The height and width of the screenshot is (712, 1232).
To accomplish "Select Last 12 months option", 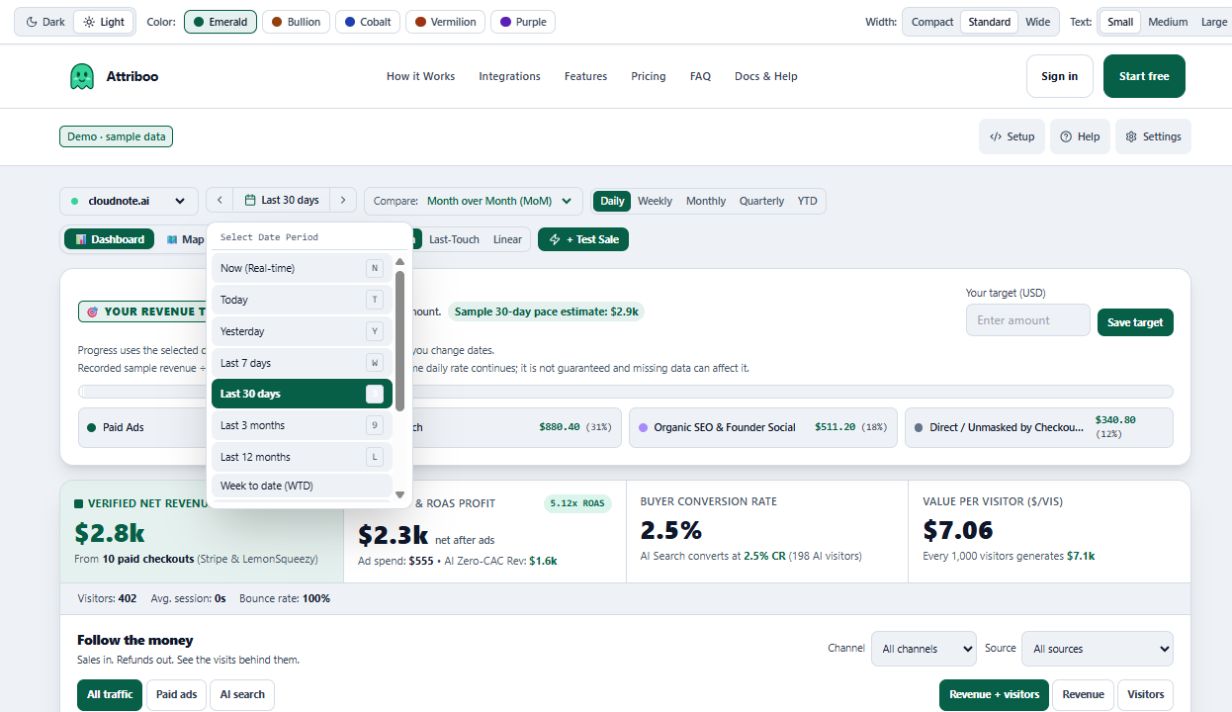I will click(301, 457).
